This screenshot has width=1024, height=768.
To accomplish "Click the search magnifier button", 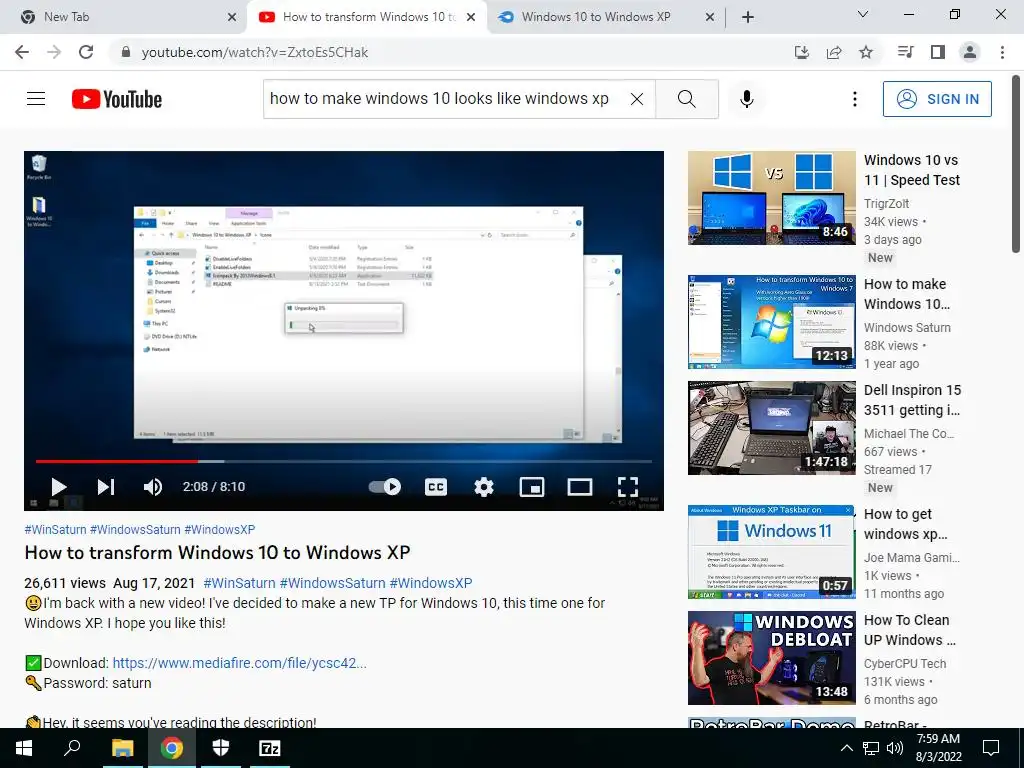I will pos(686,99).
